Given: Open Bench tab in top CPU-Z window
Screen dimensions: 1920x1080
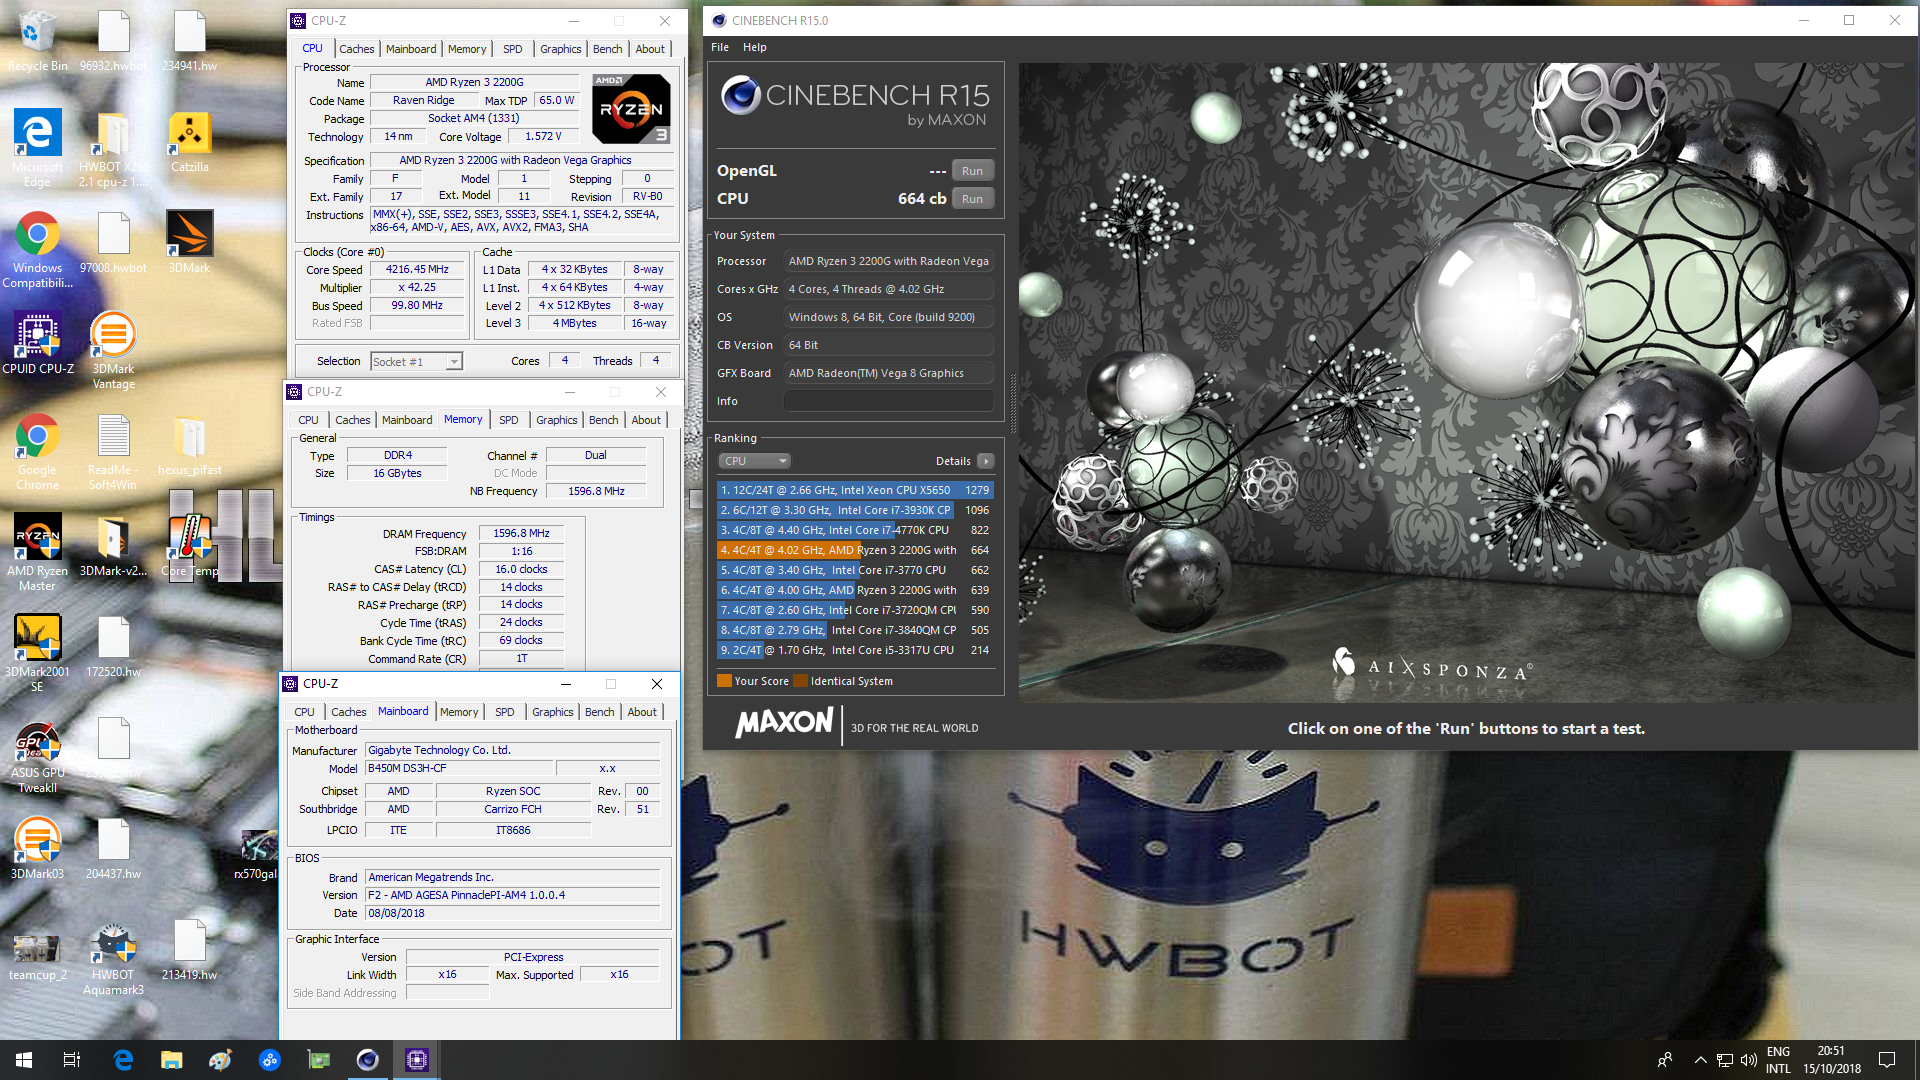Looking at the screenshot, I should pyautogui.click(x=607, y=49).
